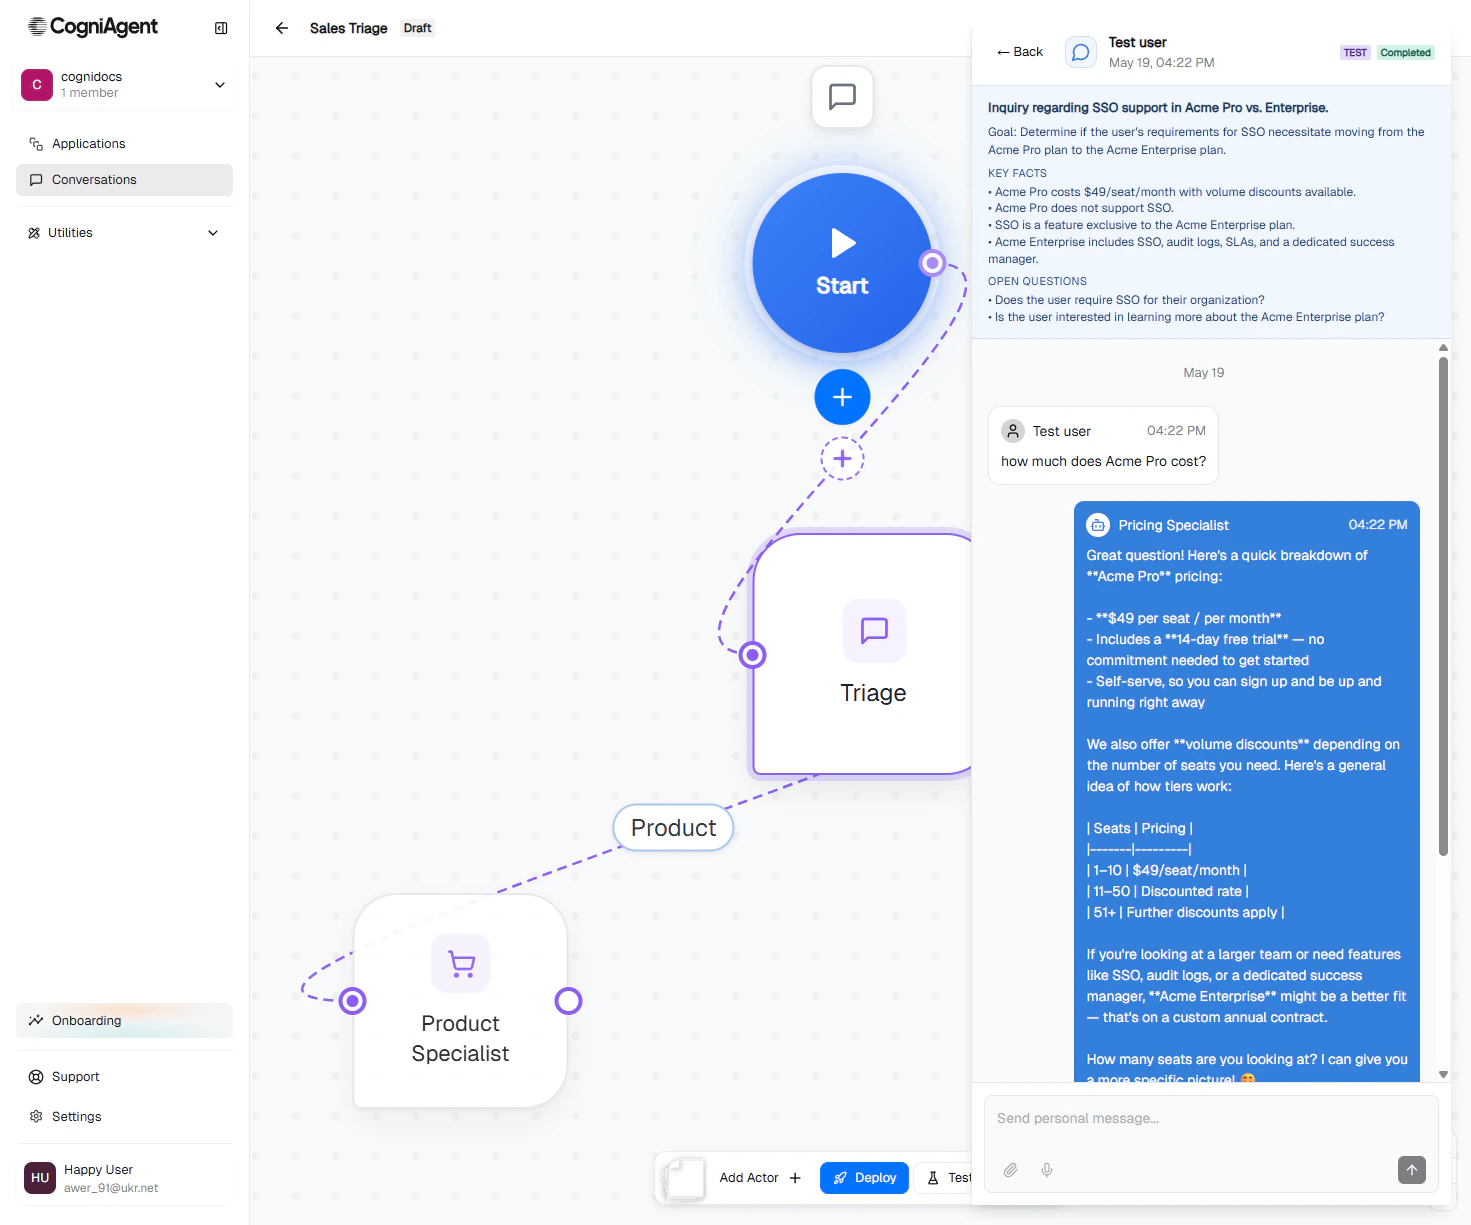Viewport: 1471px width, 1225px height.
Task: Open Settings from the sidebar
Action: 124,1117
